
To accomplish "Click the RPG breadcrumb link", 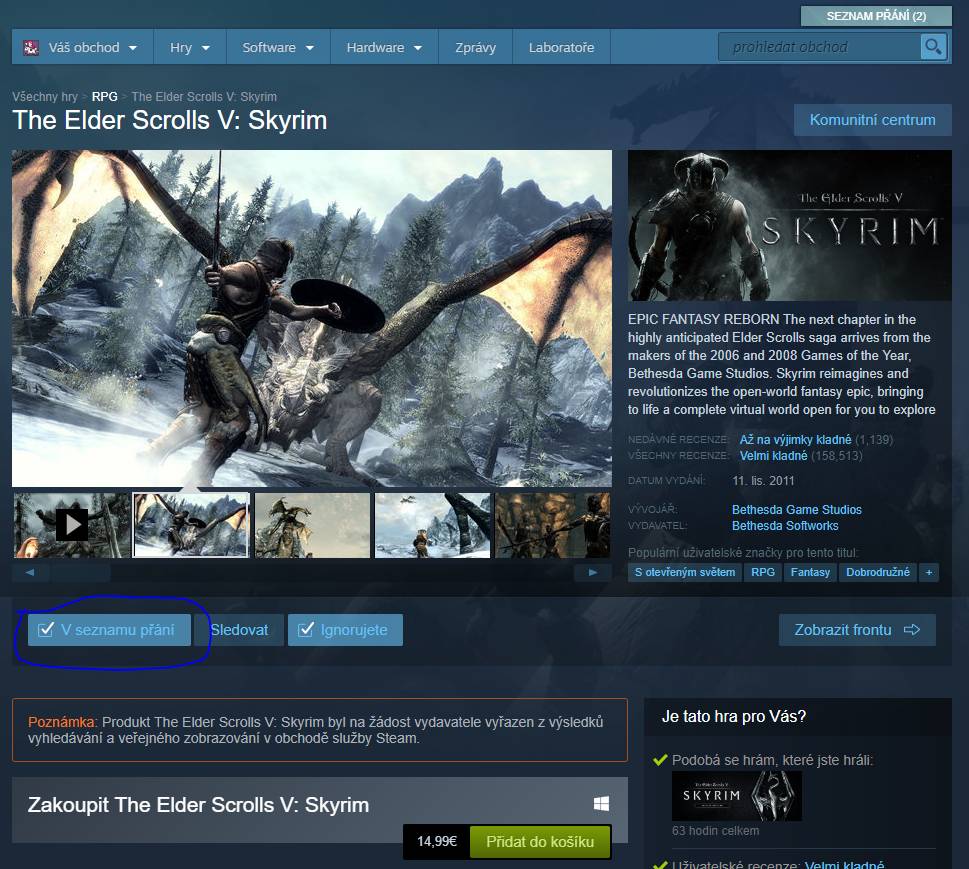I will coord(104,96).
